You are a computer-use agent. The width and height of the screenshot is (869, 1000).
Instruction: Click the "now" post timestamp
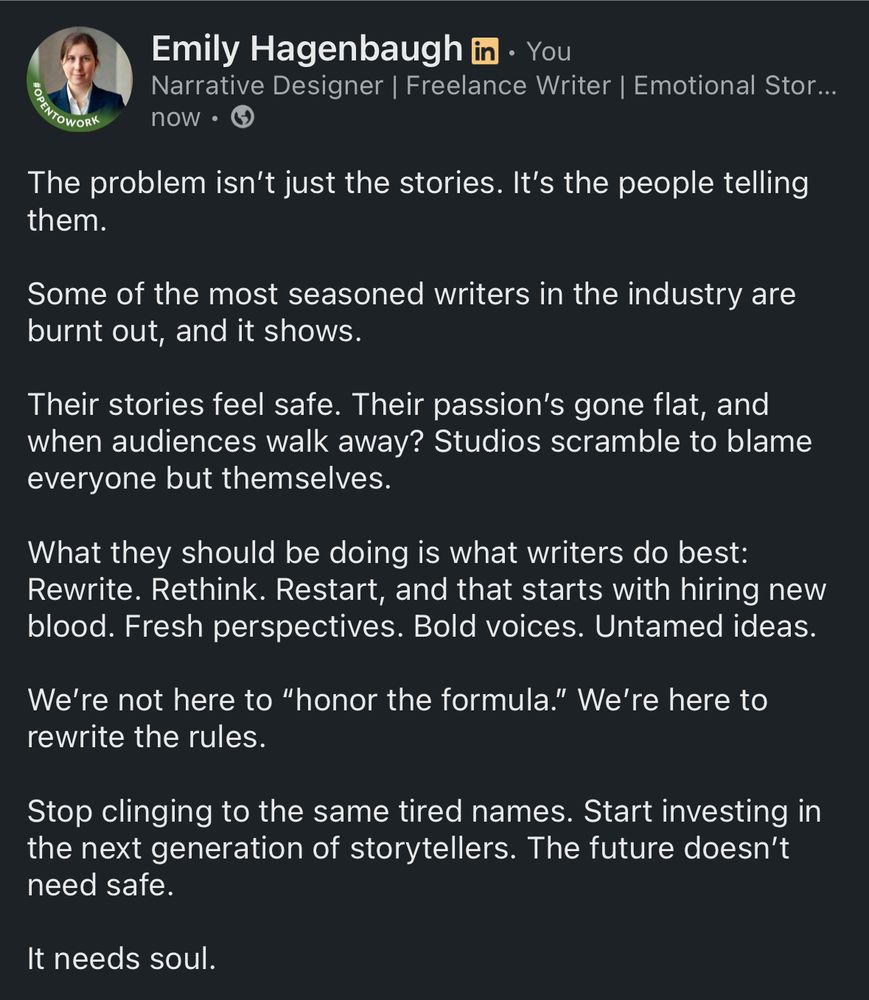pos(177,118)
